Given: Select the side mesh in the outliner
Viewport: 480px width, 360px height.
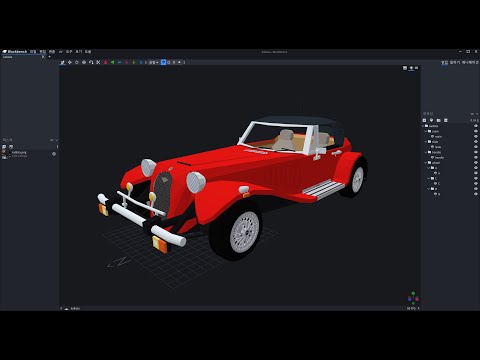Looking at the screenshot, I should pos(438,147).
